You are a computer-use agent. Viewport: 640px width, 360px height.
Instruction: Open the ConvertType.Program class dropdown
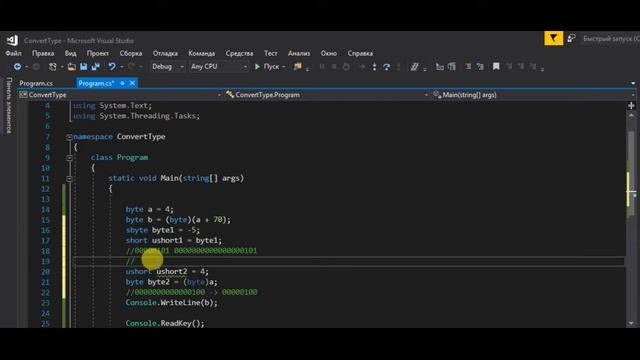point(327,95)
